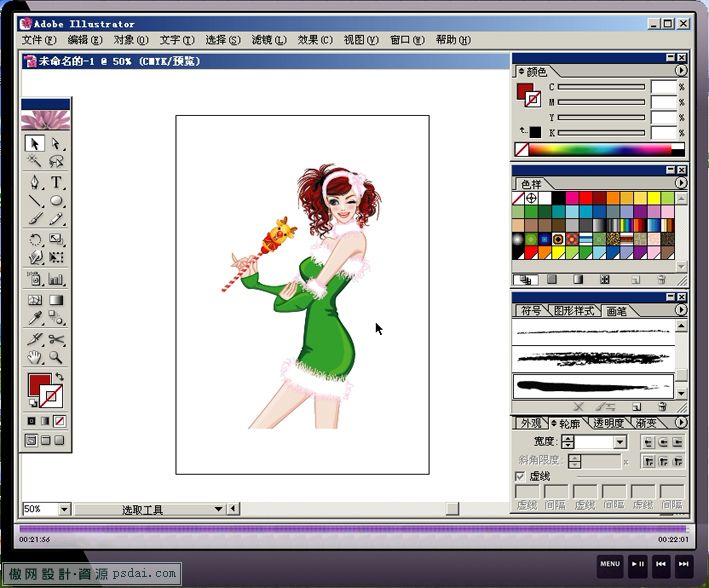Open the zoom level 50% dropdown
Image resolution: width=709 pixels, height=588 pixels.
tap(64, 509)
